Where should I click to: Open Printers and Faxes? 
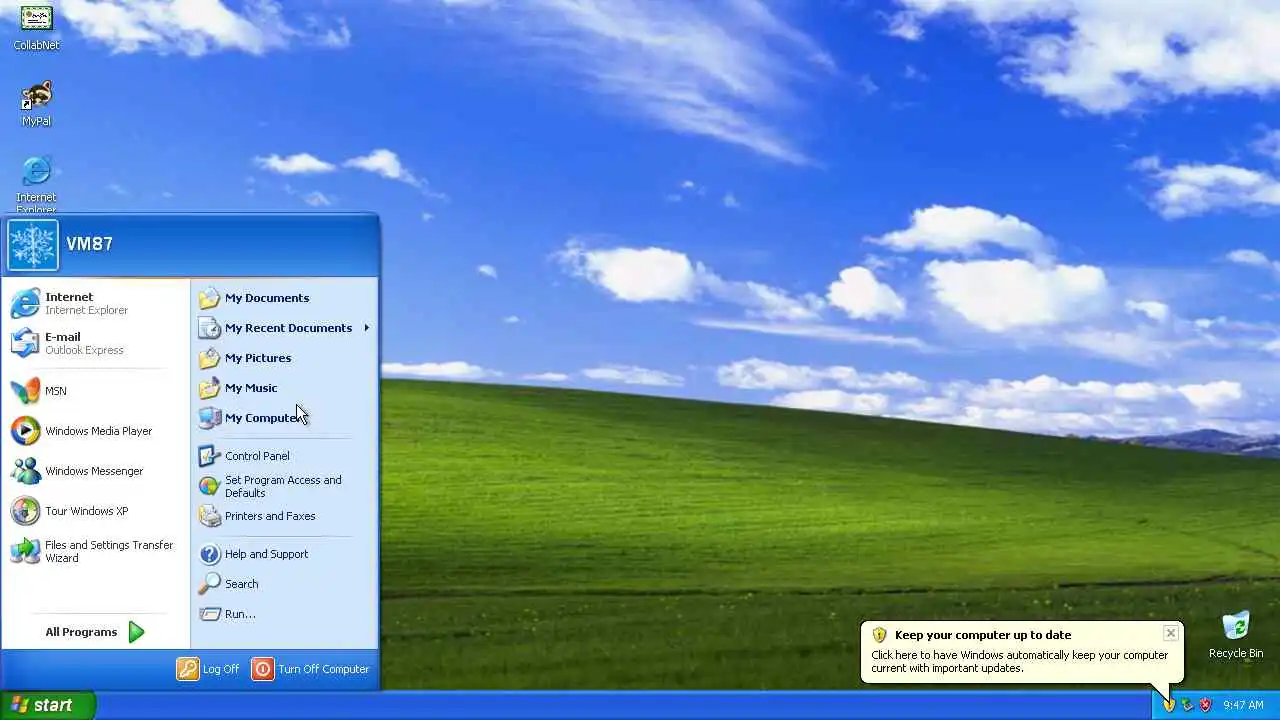pos(284,516)
